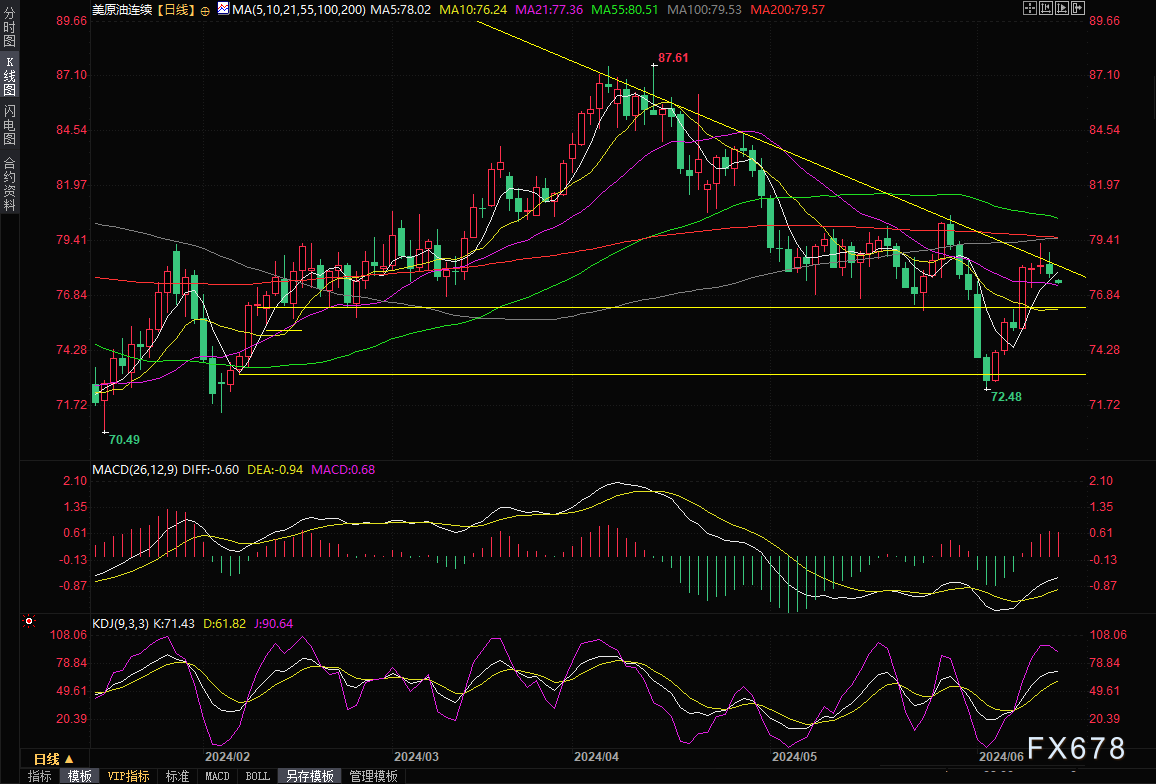The width and height of the screenshot is (1156, 784).
Task: Click the MA10:76.24 value
Action: (473, 10)
